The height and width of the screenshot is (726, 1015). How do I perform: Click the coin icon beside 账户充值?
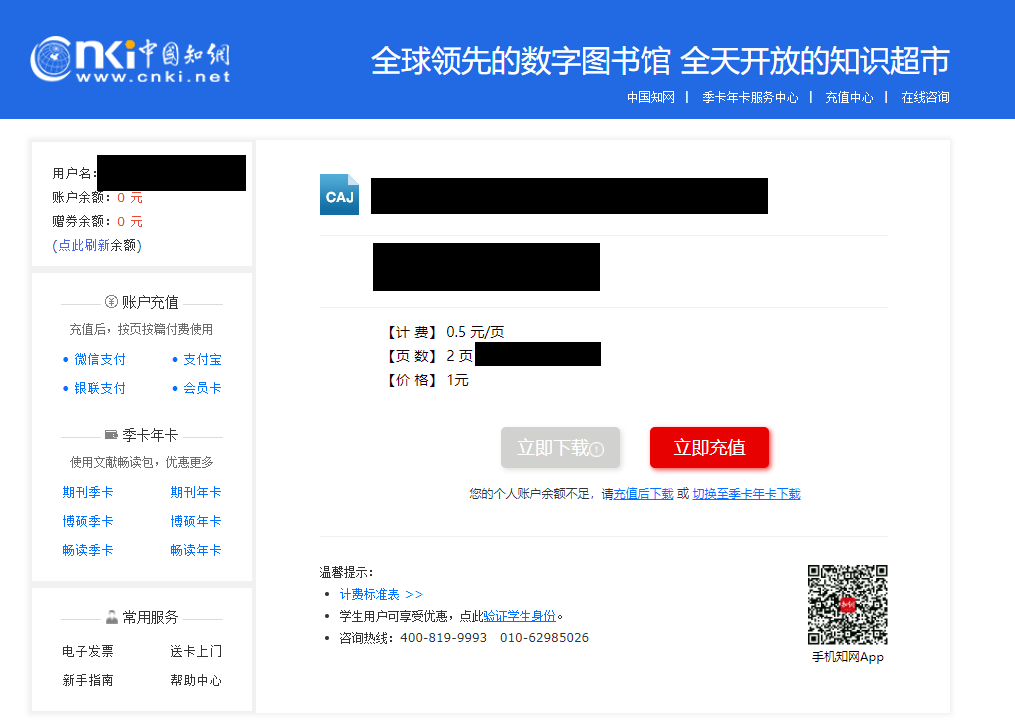(110, 302)
